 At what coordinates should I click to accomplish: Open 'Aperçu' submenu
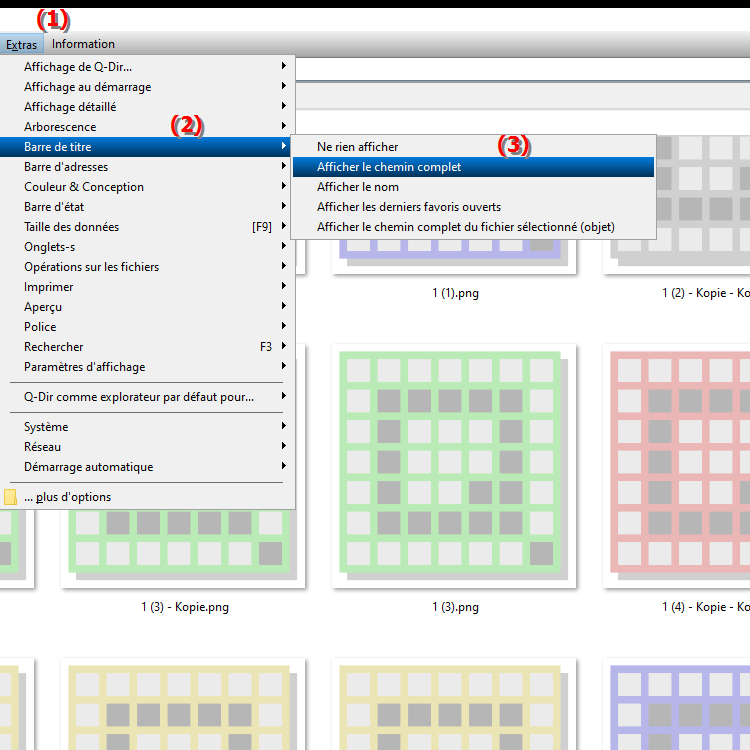[147, 307]
